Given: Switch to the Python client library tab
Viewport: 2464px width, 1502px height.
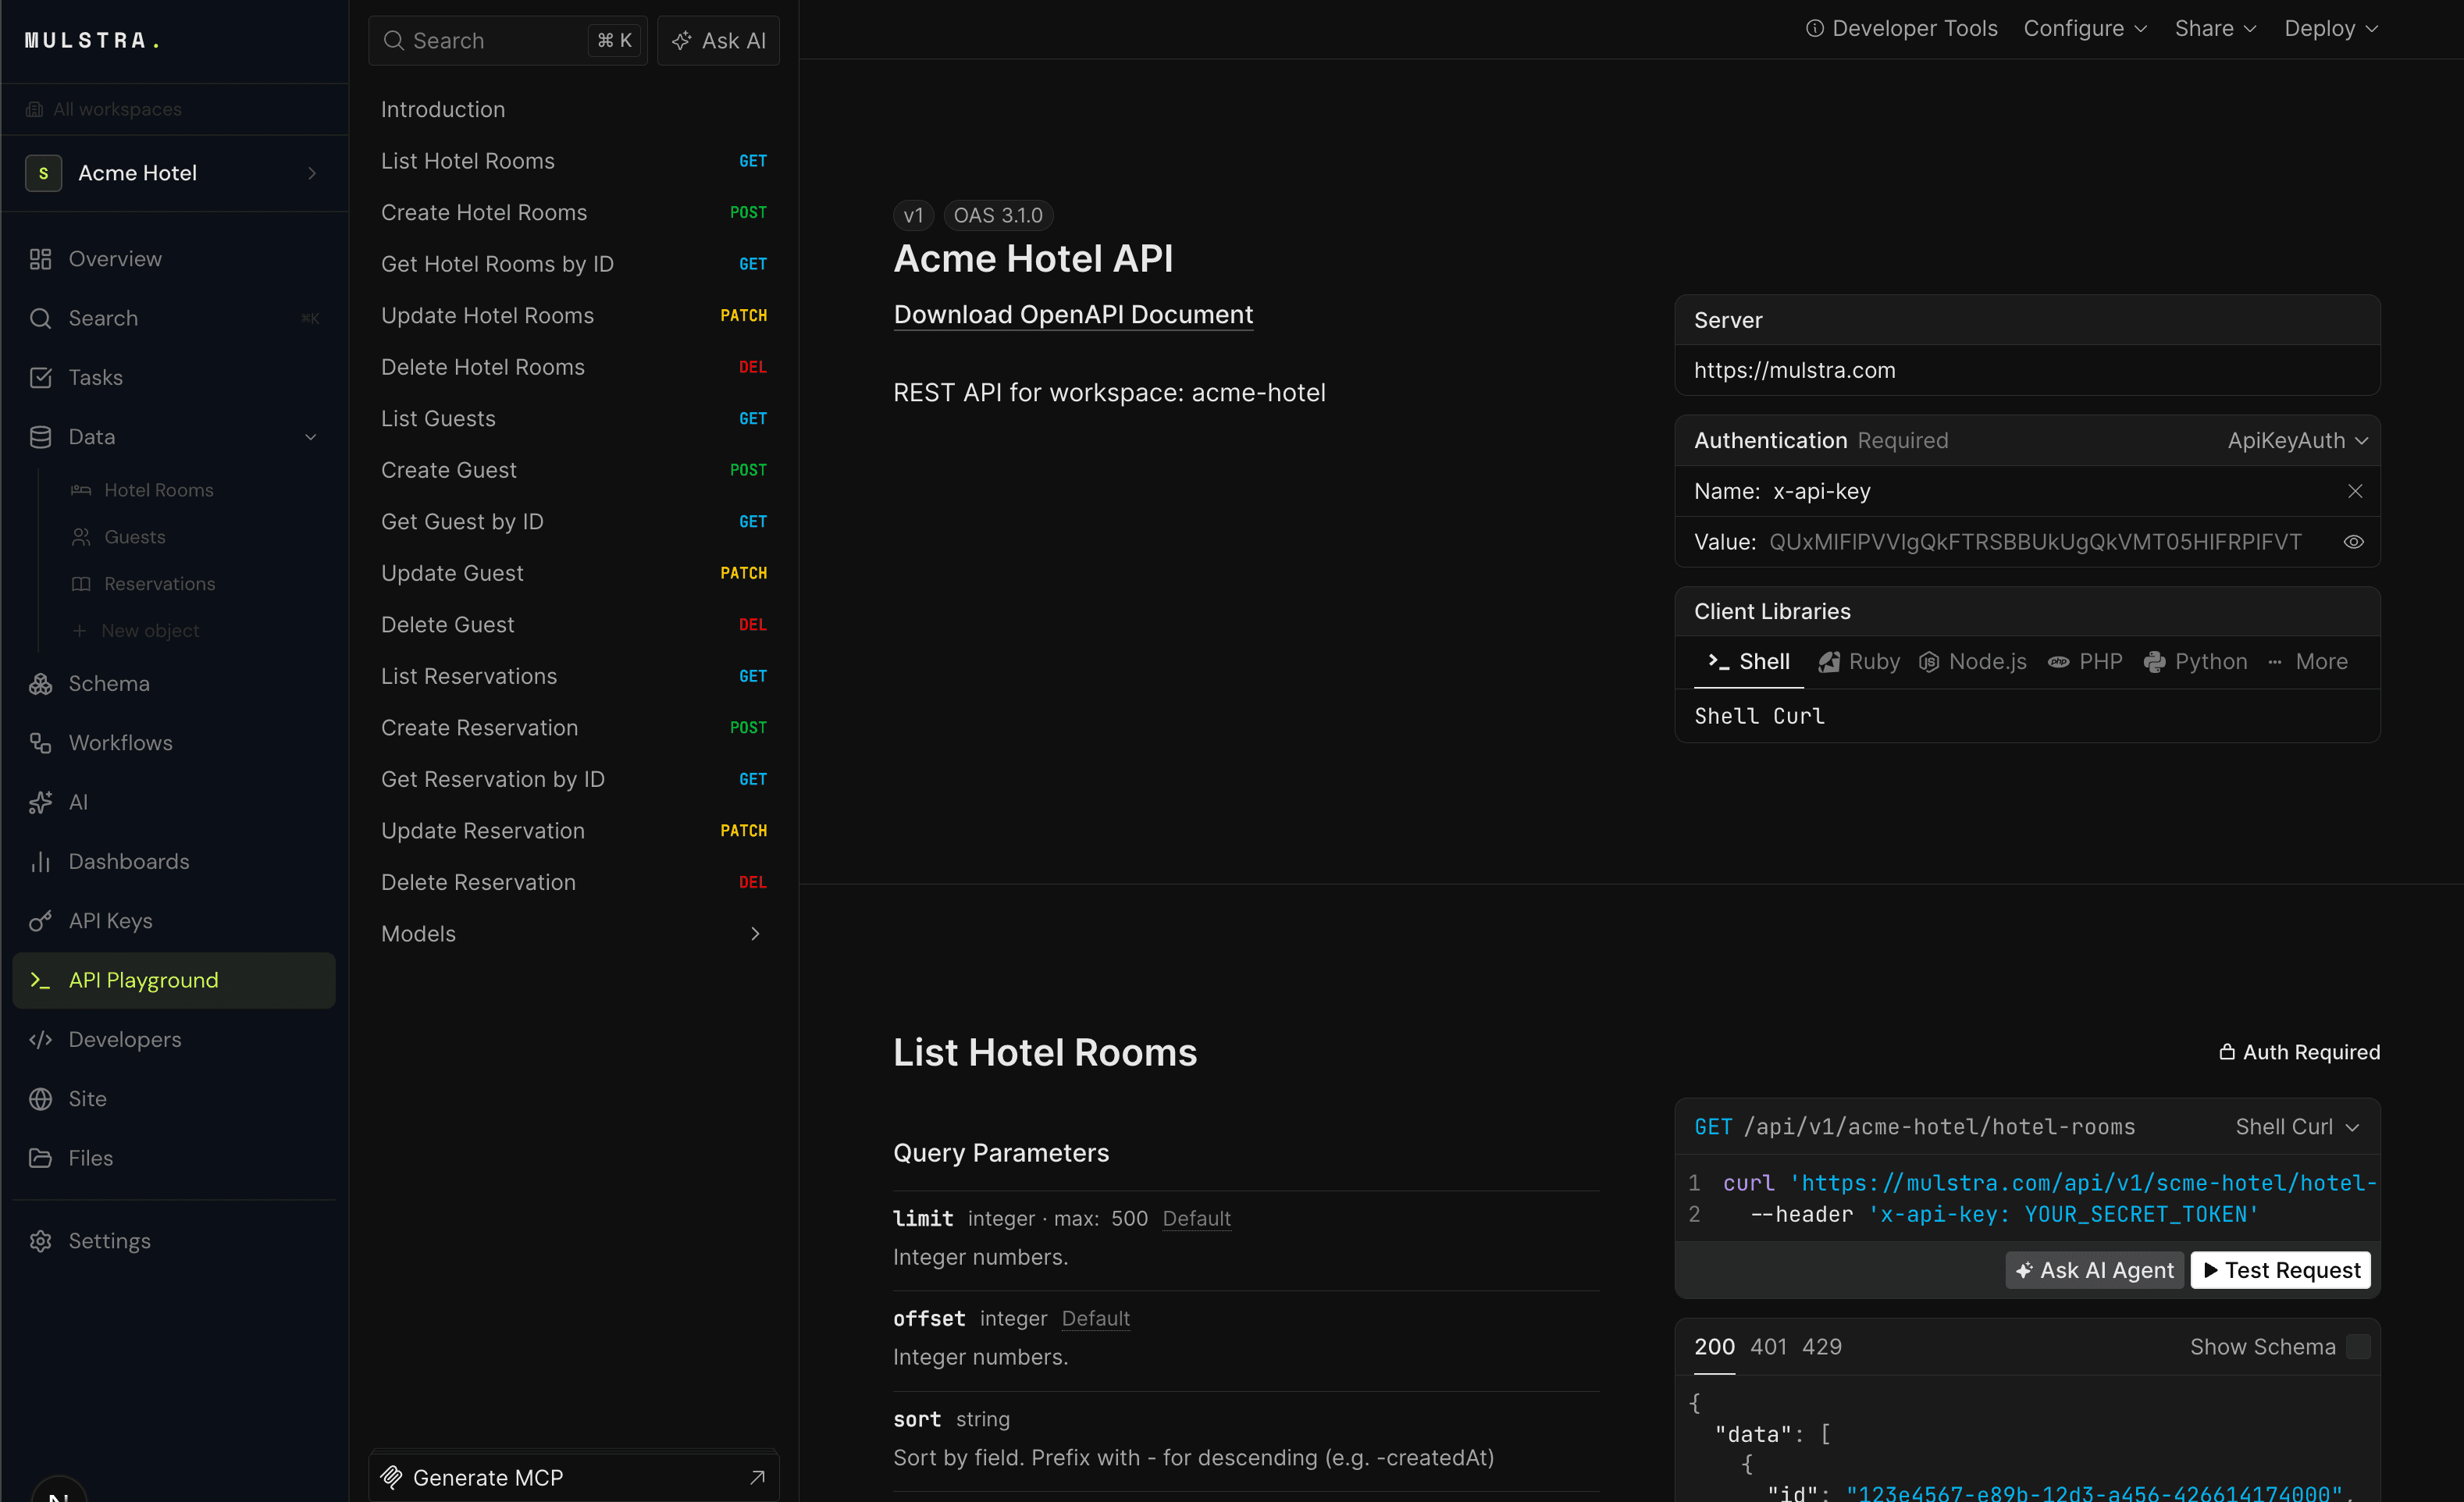Looking at the screenshot, I should pos(2195,662).
